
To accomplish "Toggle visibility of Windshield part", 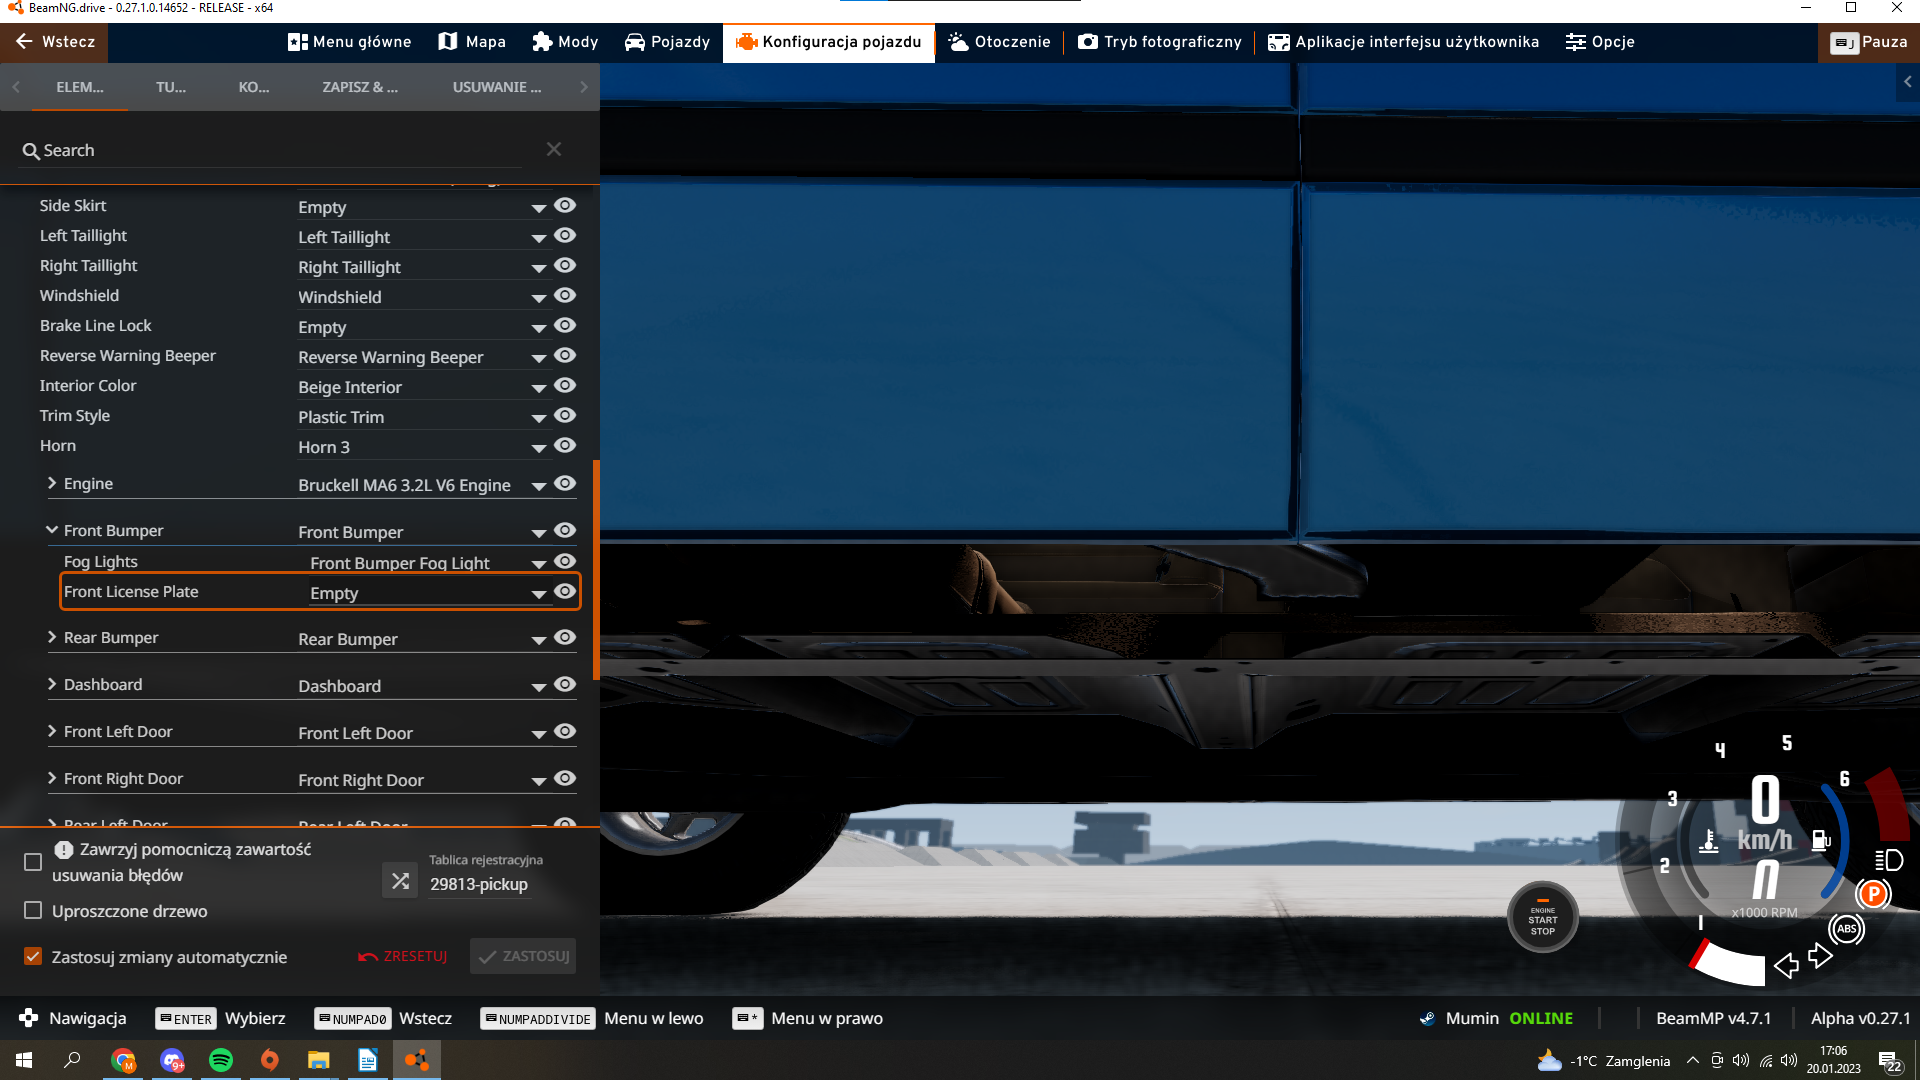I will [565, 296].
